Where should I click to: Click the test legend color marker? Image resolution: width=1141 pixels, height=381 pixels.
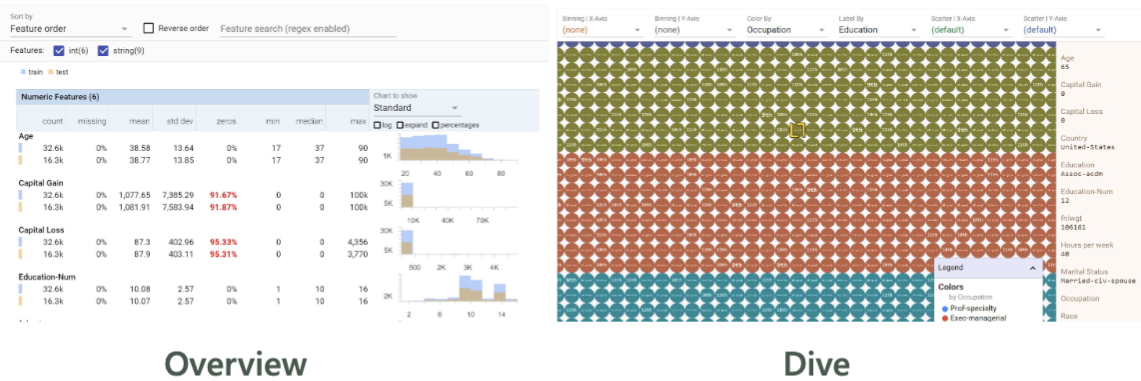pyautogui.click(x=50, y=72)
